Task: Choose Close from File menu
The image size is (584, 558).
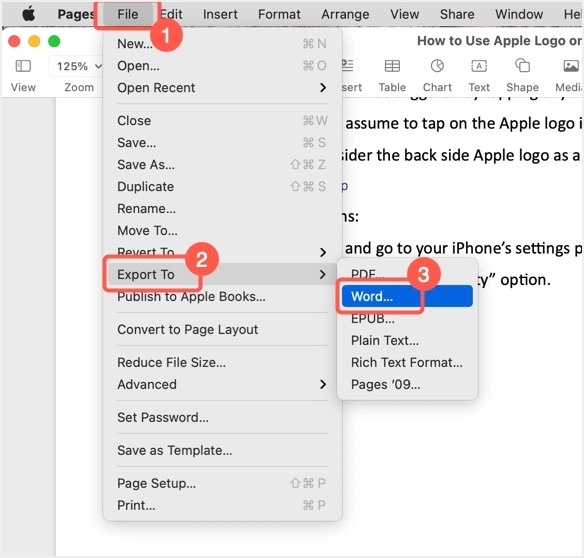Action: [x=222, y=121]
